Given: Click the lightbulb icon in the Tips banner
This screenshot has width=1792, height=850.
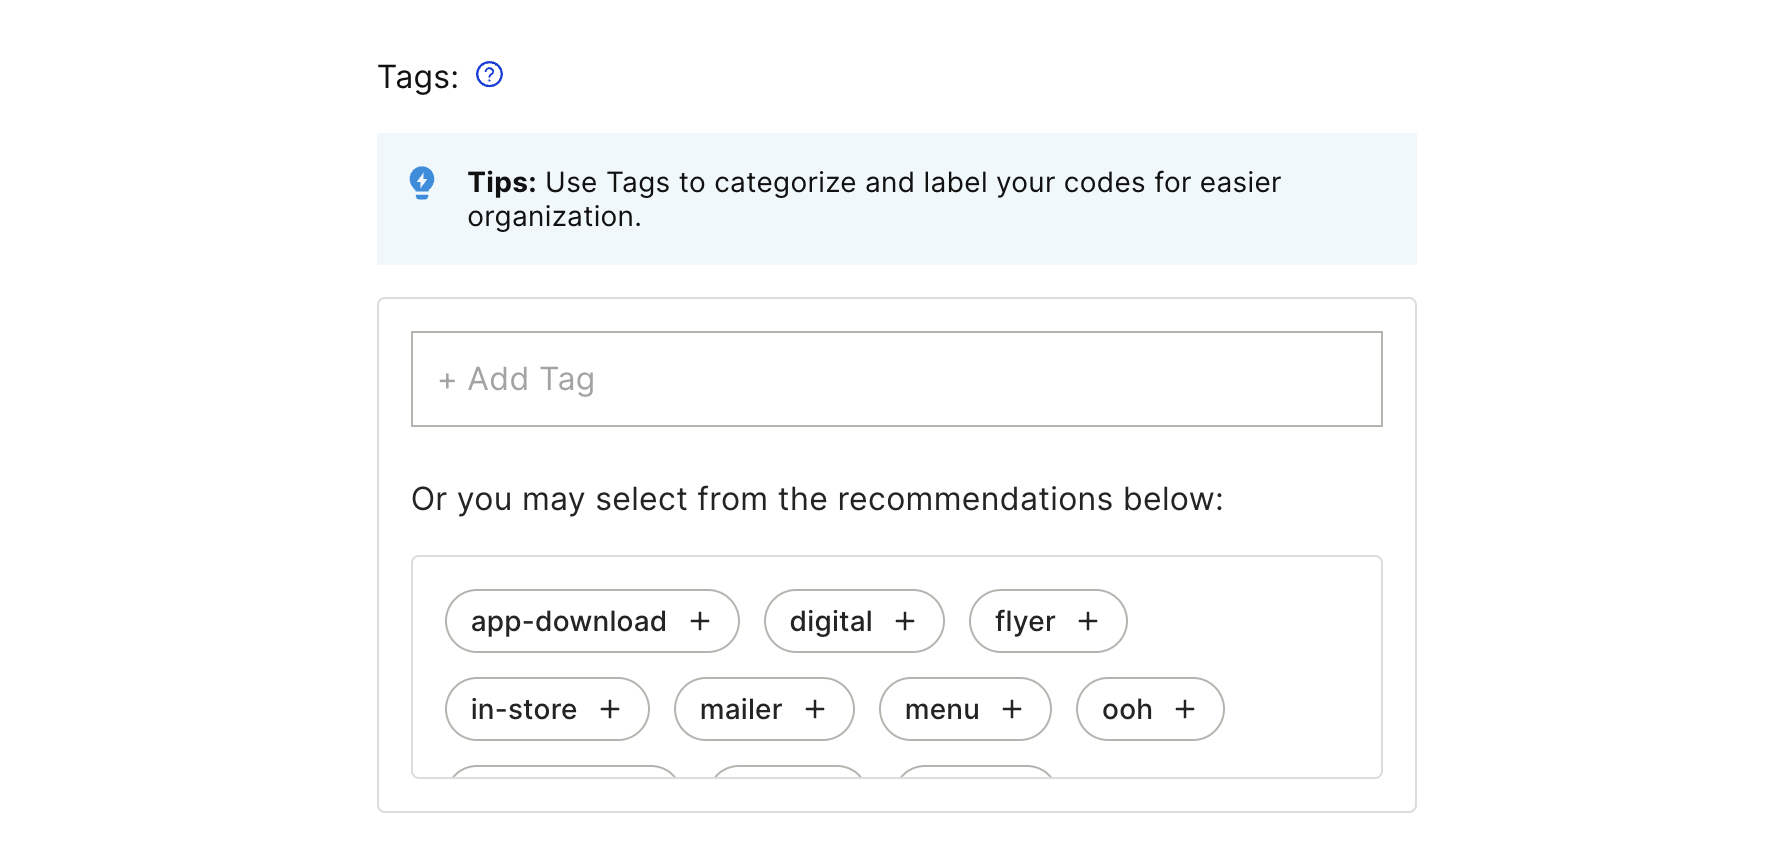Looking at the screenshot, I should 422,183.
